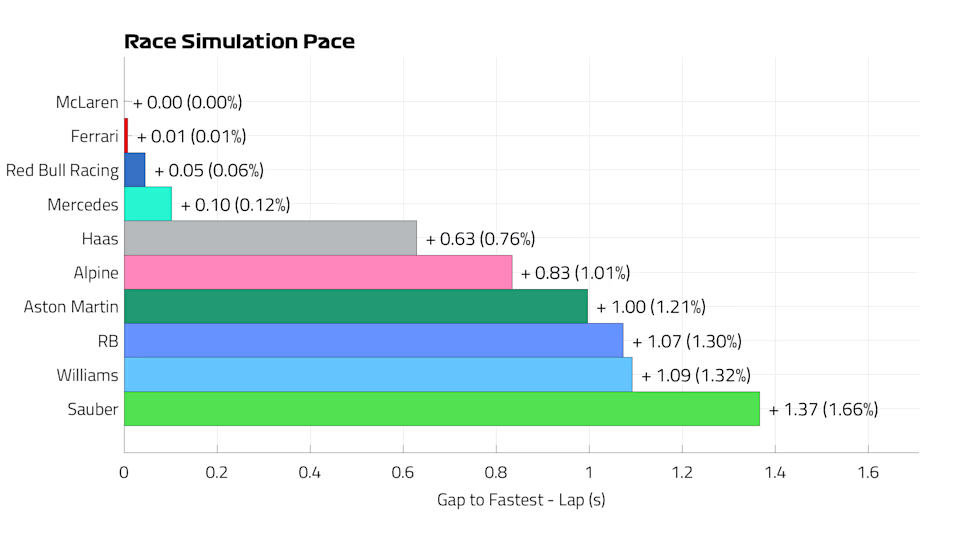Image resolution: width=960 pixels, height=540 pixels.
Task: Click the McLaren team label
Action: pos(87,102)
